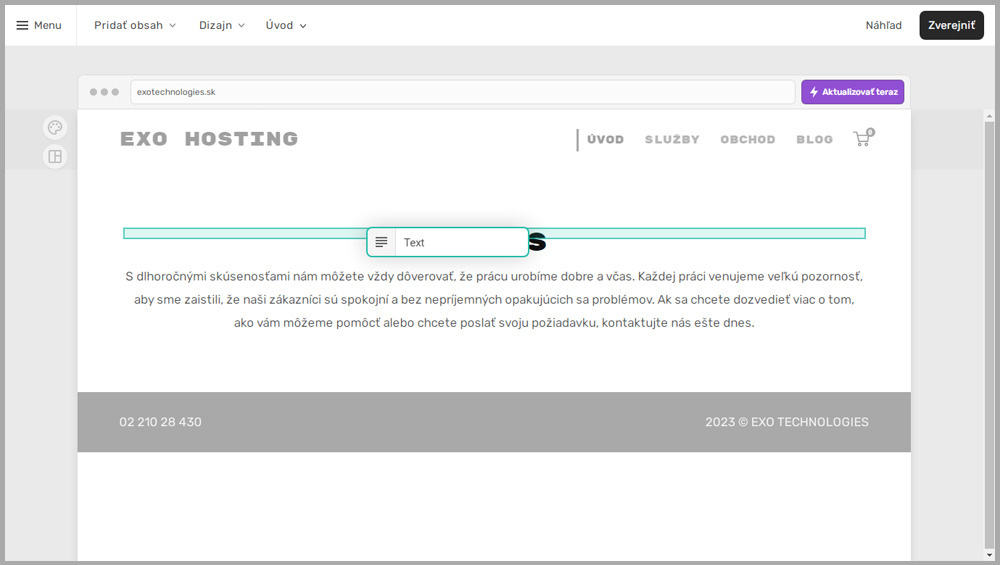The width and height of the screenshot is (1000, 565).
Task: Click the layout columns icon
Action: tap(55, 156)
